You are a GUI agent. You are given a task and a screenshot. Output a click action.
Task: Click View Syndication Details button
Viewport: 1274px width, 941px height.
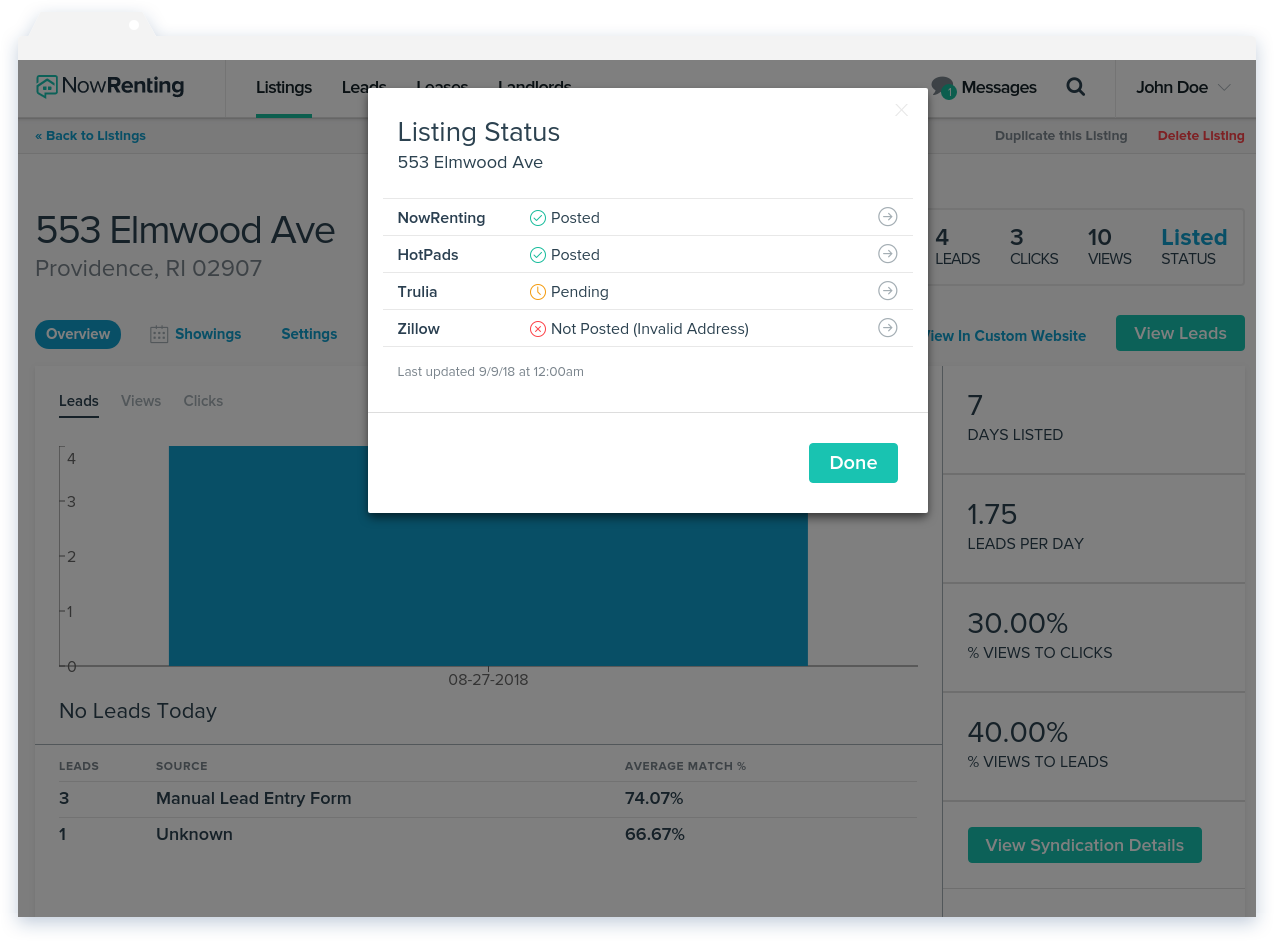coord(1085,845)
